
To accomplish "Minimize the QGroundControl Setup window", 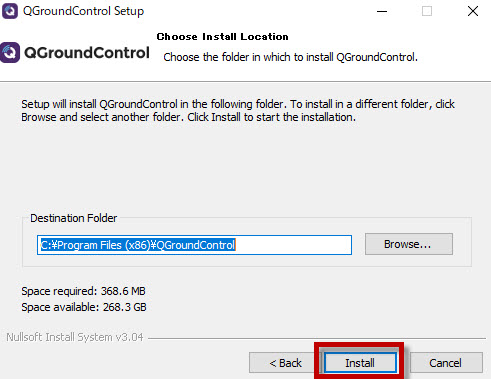I will (x=382, y=11).
